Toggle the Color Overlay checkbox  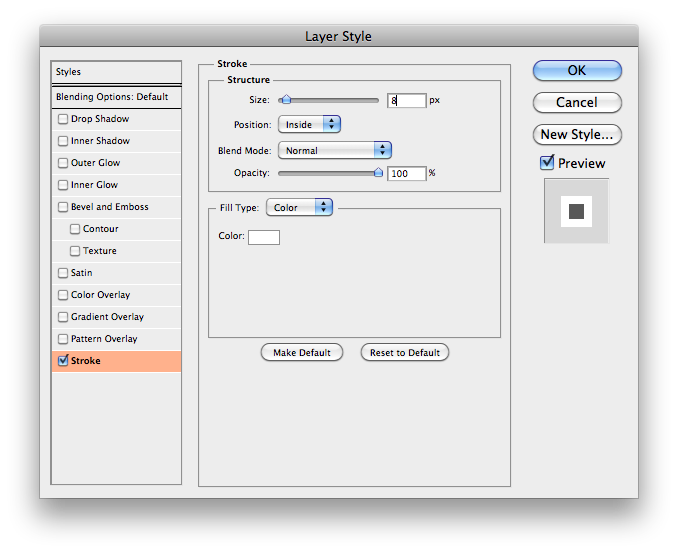[x=63, y=295]
